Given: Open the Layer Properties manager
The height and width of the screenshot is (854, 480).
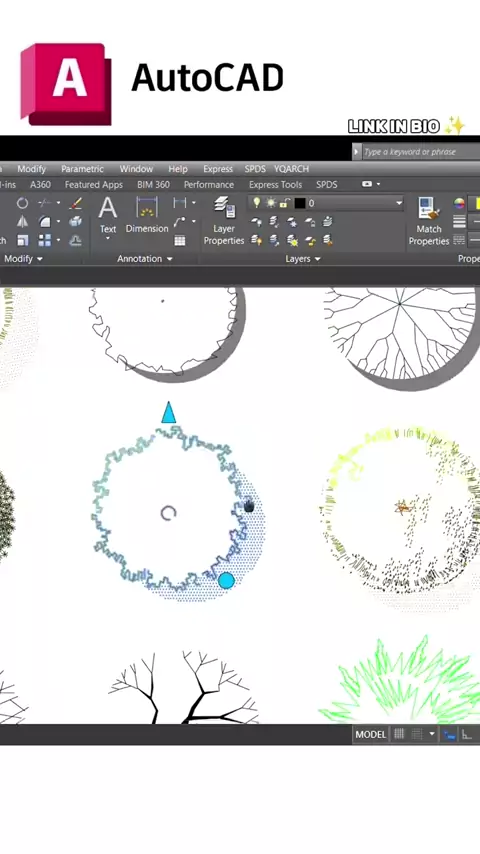Looking at the screenshot, I should 224,221.
